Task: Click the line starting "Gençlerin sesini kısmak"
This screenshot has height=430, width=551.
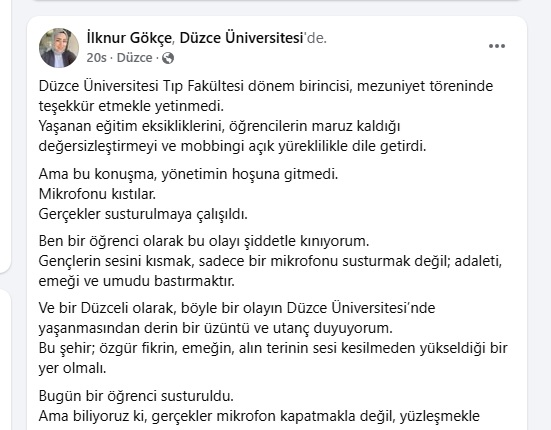Action: 270,261
